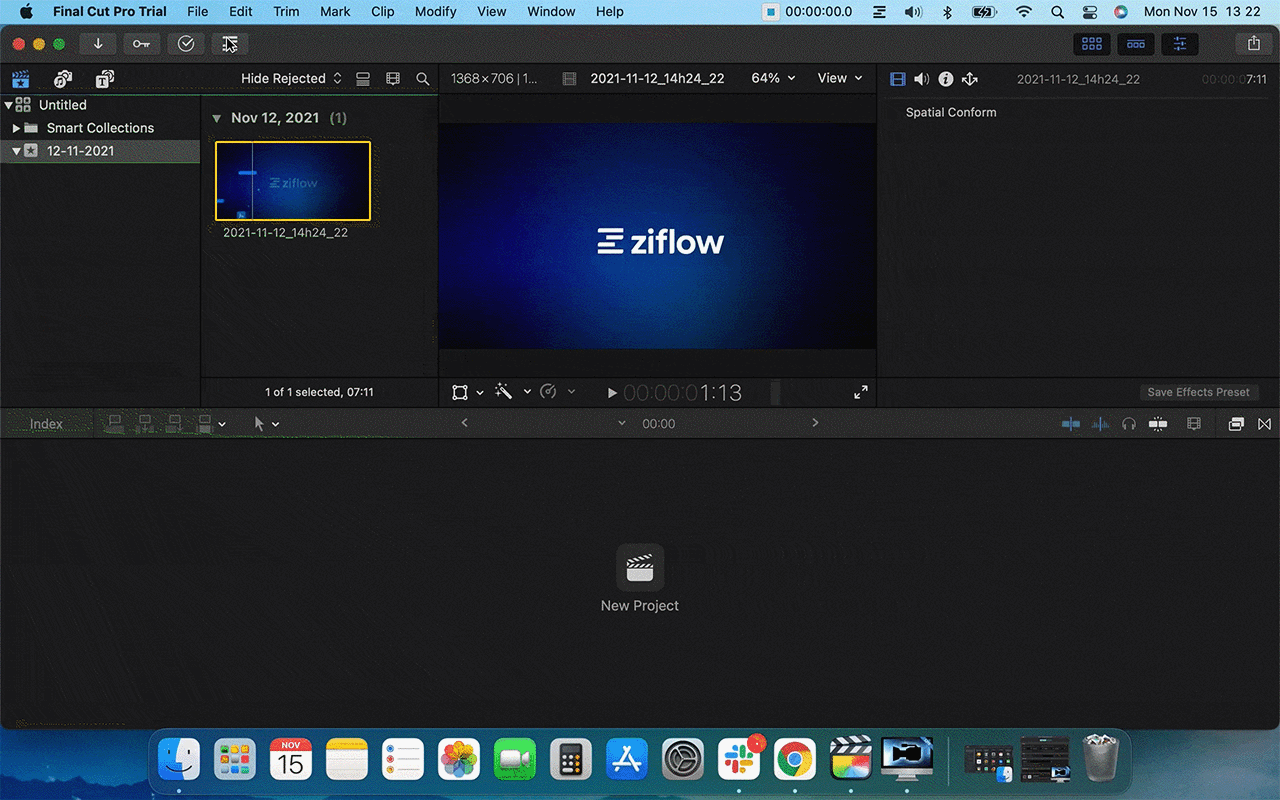Play the clip in the viewer
1280x800 pixels.
tap(612, 393)
